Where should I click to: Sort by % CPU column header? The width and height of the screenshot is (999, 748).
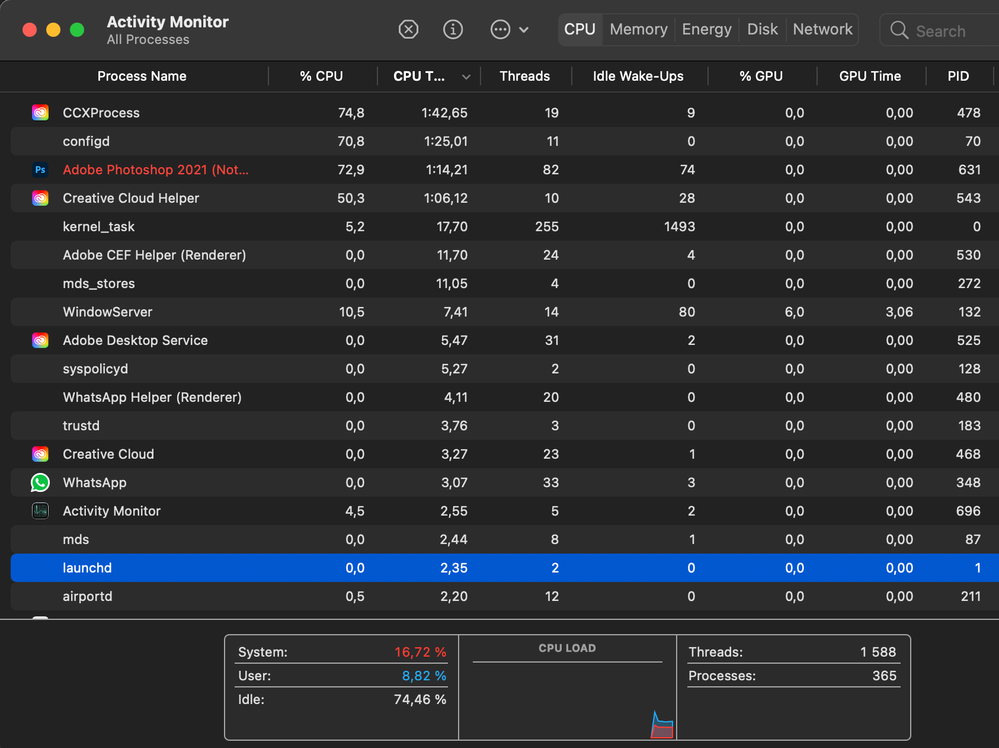tap(322, 76)
